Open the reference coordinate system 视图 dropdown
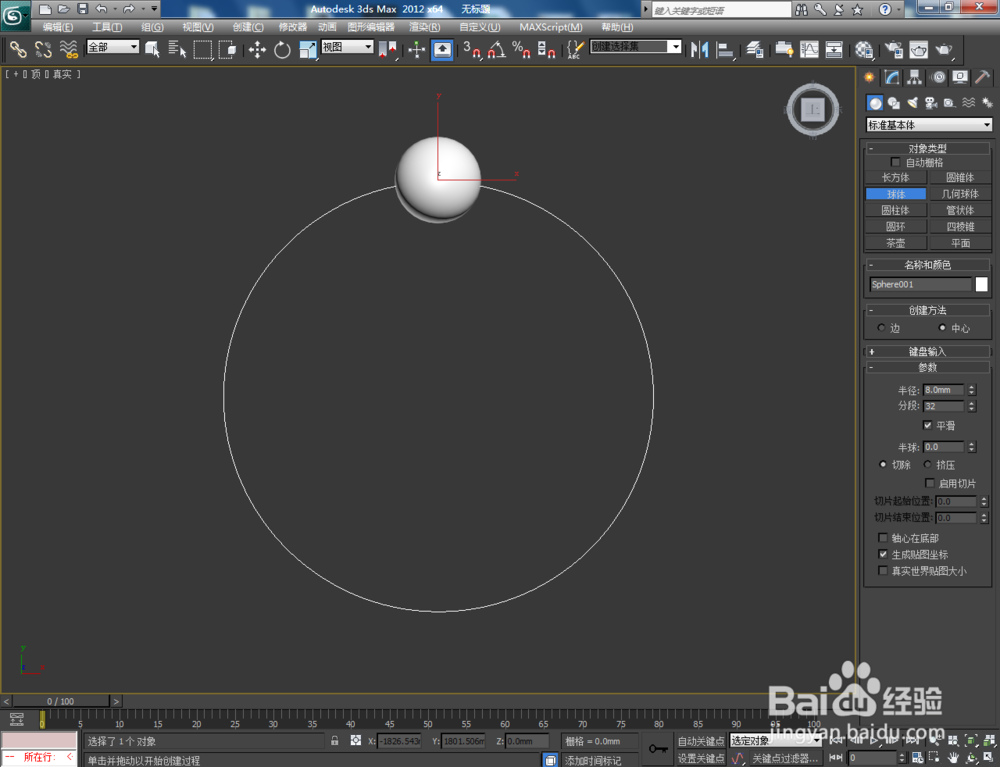Viewport: 1000px width, 767px height. coord(346,46)
